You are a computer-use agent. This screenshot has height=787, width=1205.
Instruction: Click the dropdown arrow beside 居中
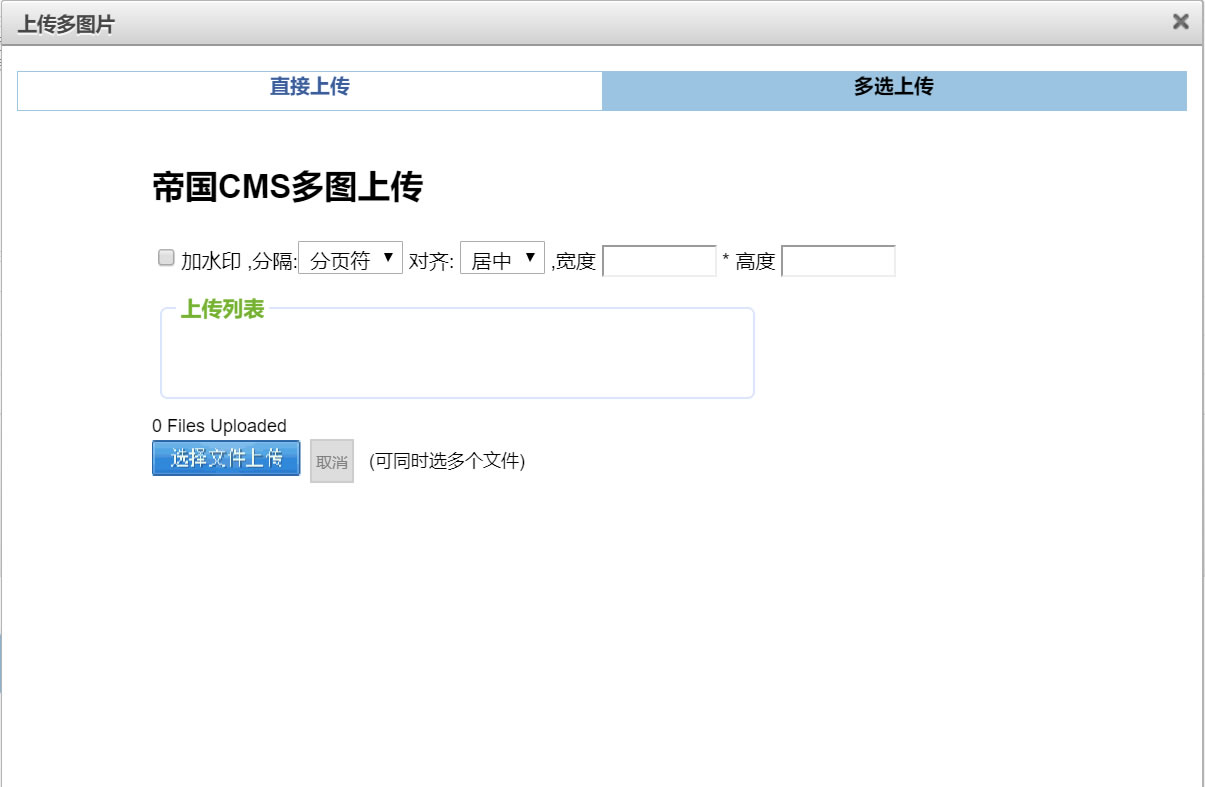coord(531,257)
